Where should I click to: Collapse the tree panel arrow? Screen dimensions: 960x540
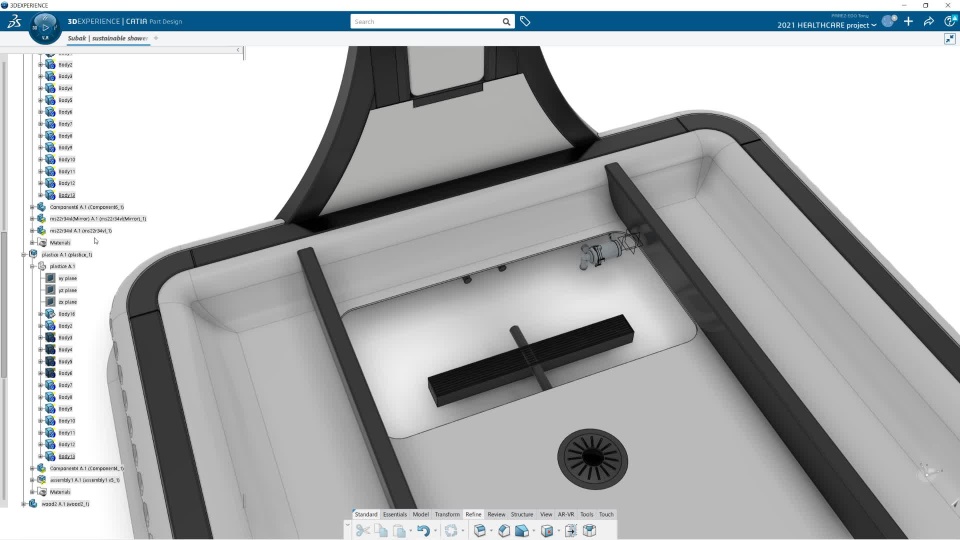[x=238, y=50]
